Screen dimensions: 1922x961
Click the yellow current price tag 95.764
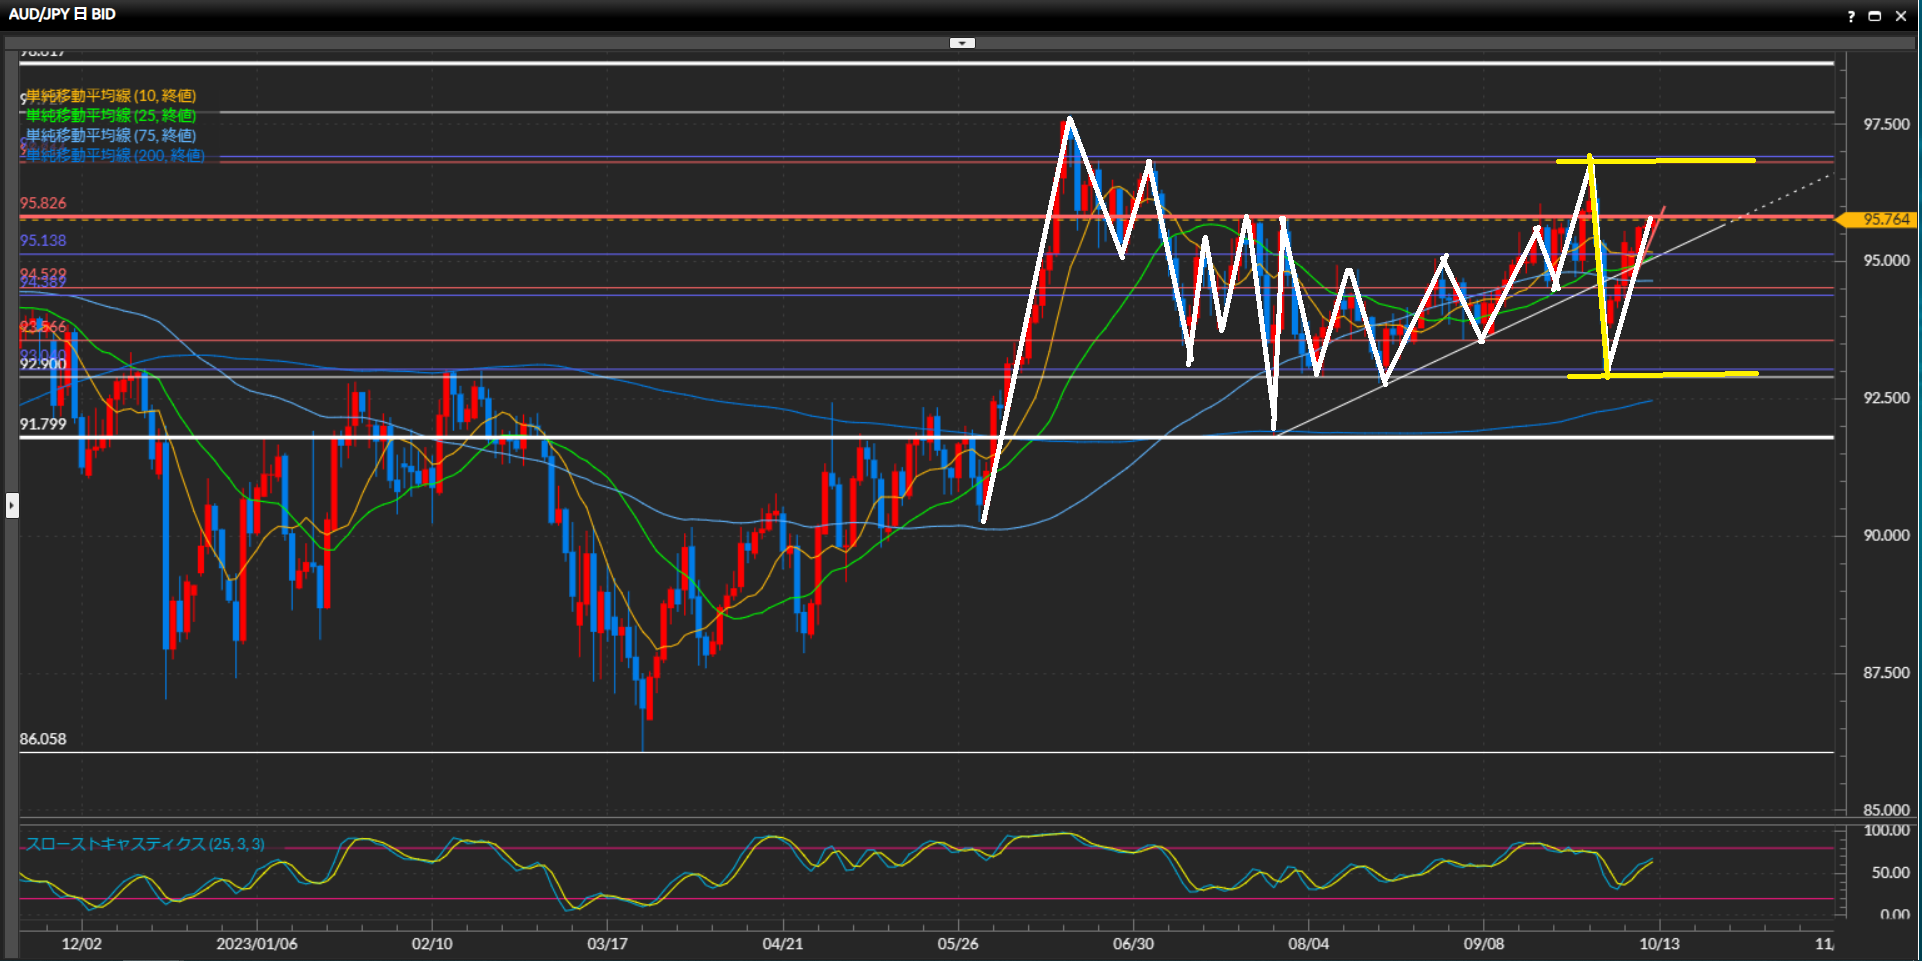coord(1885,219)
